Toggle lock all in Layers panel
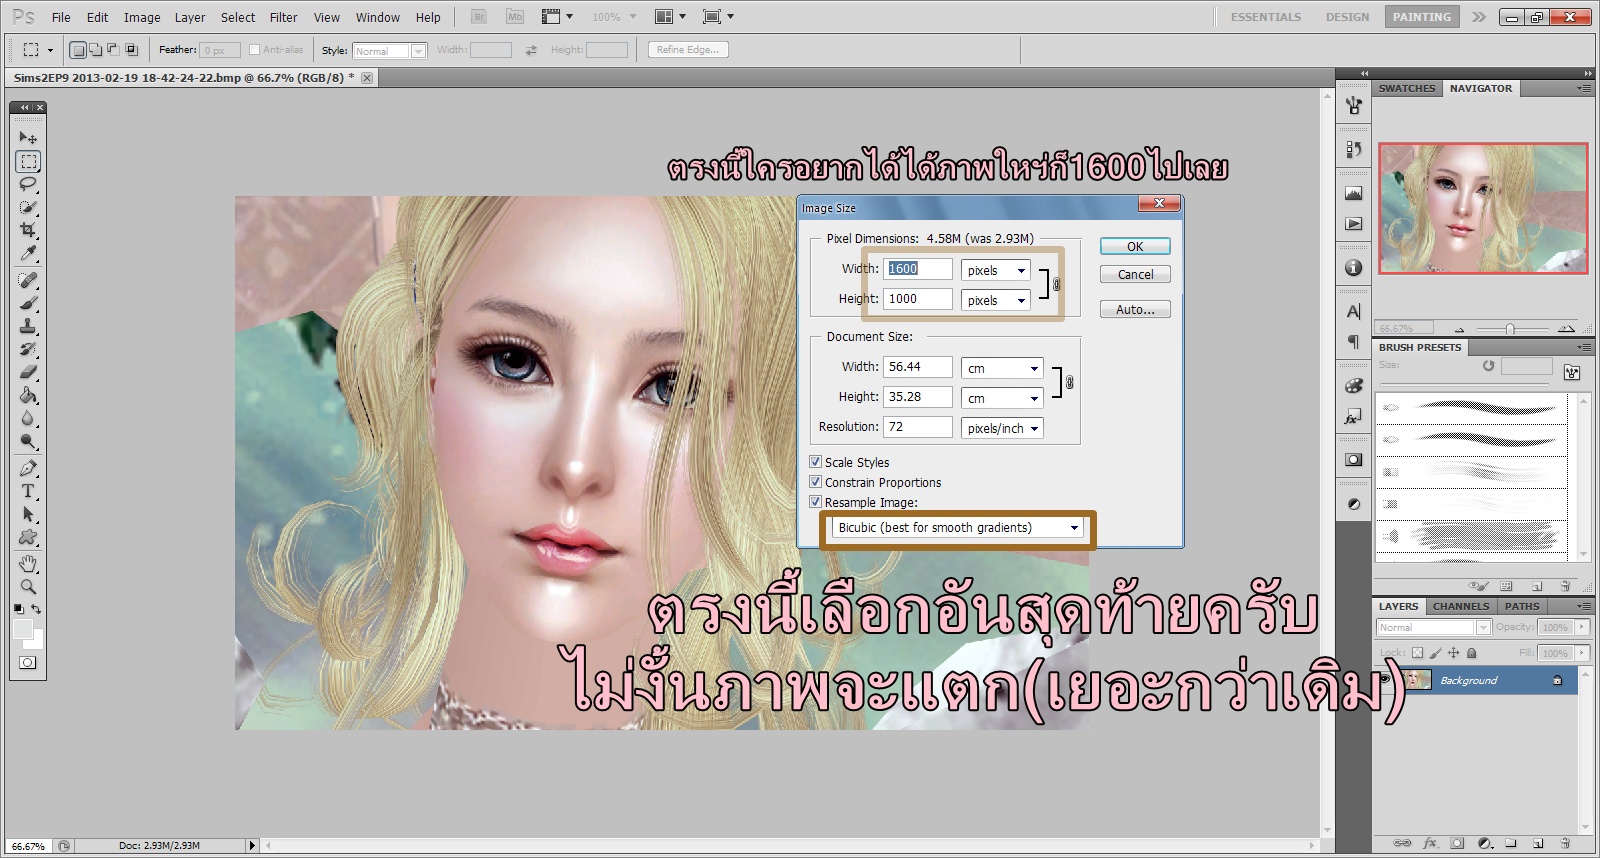This screenshot has width=1600, height=858. [1472, 653]
